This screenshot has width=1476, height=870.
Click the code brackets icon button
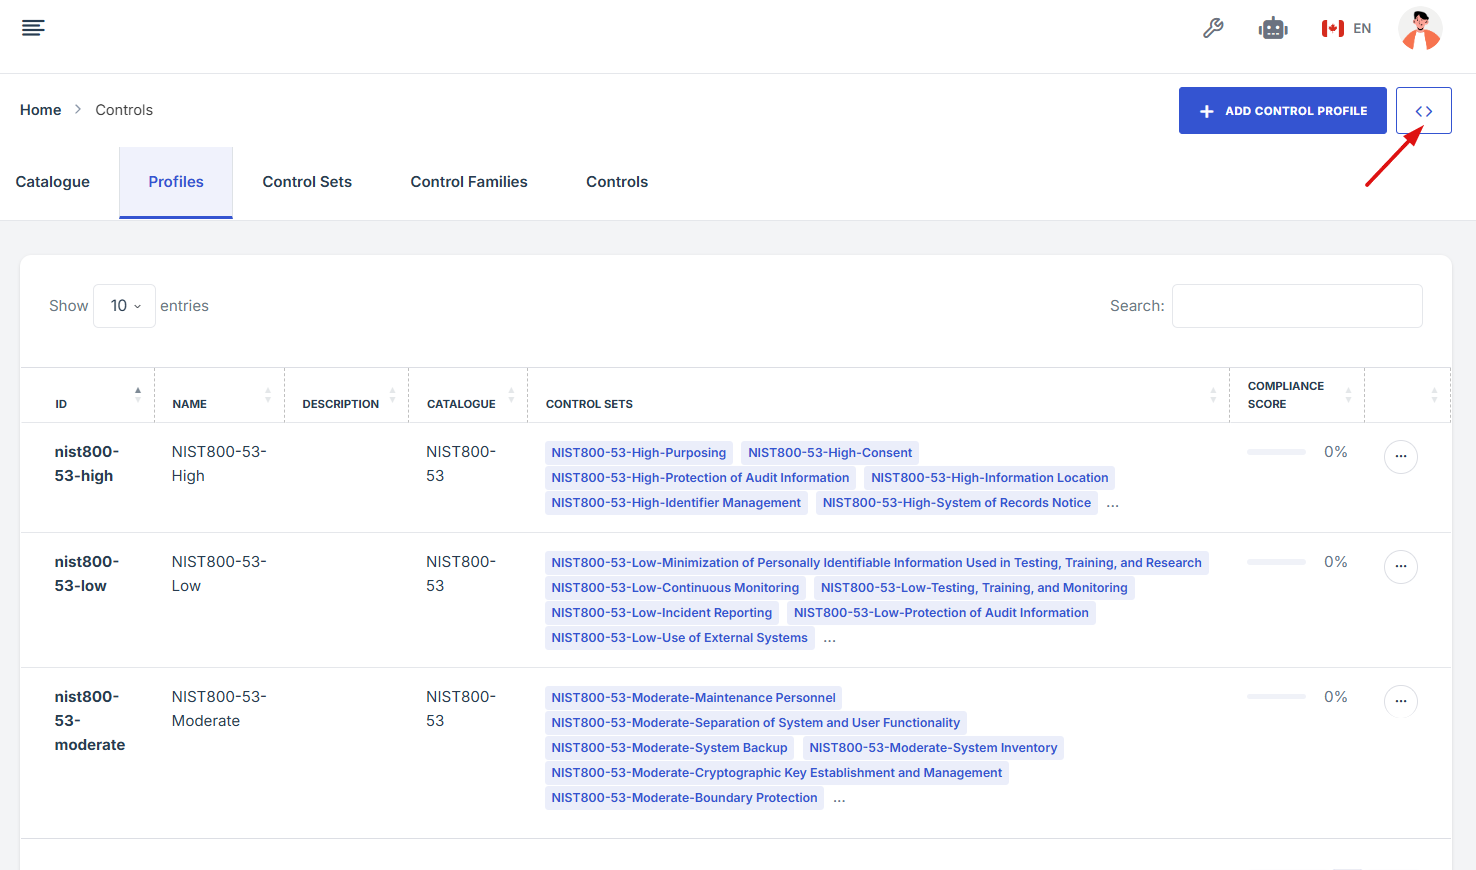tap(1423, 111)
